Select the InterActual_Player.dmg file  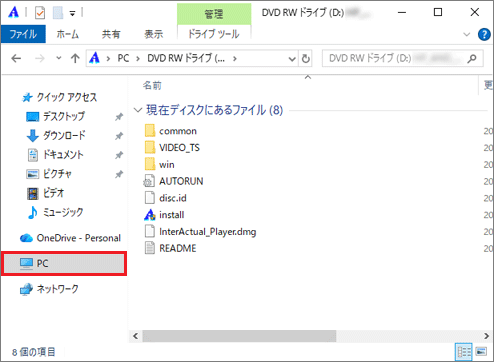[200, 231]
